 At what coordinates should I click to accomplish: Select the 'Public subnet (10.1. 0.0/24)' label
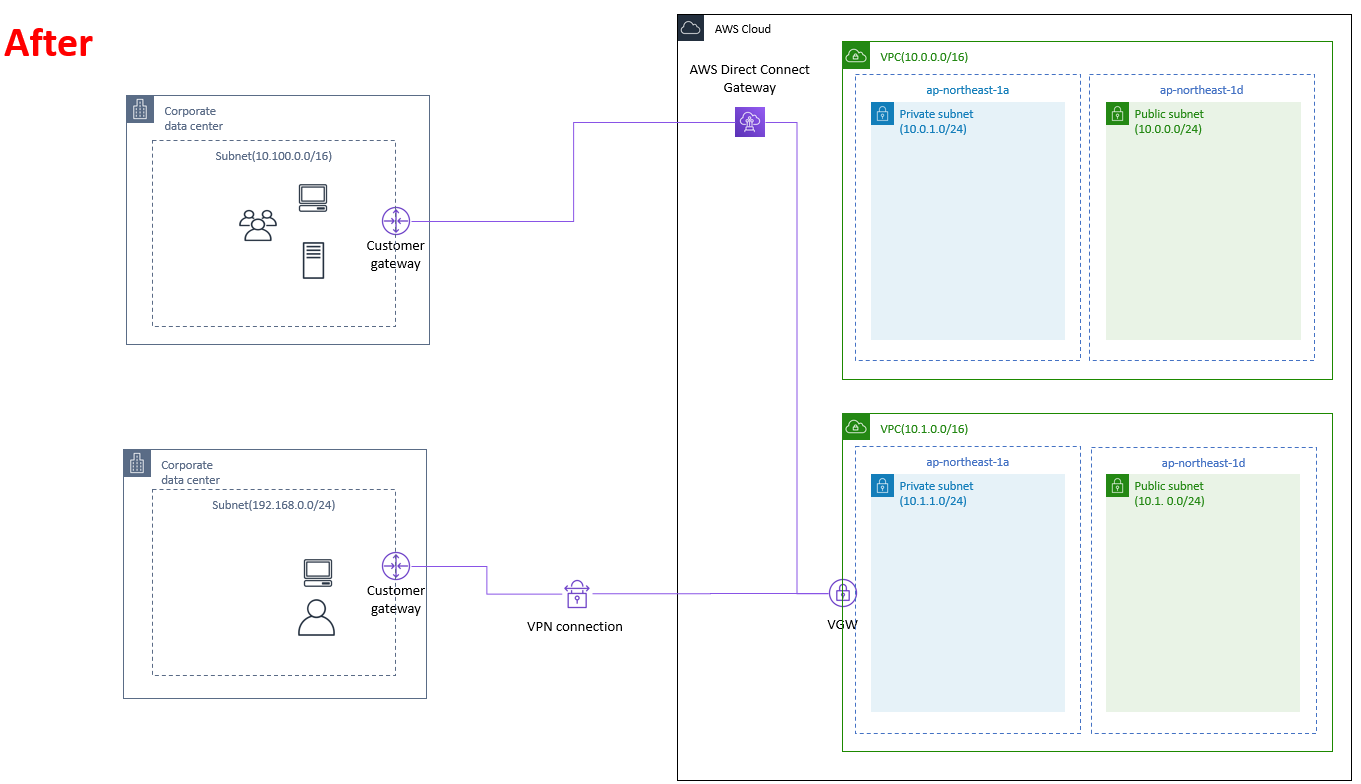click(x=1169, y=493)
